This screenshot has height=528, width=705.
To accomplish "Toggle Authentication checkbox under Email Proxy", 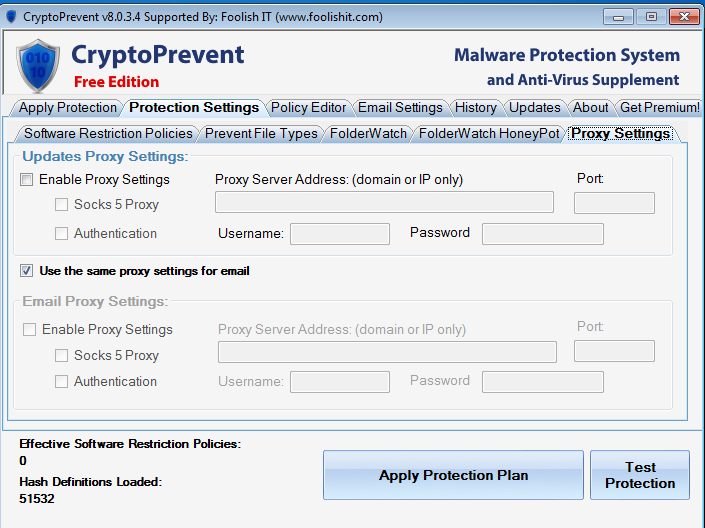I will pyautogui.click(x=62, y=381).
